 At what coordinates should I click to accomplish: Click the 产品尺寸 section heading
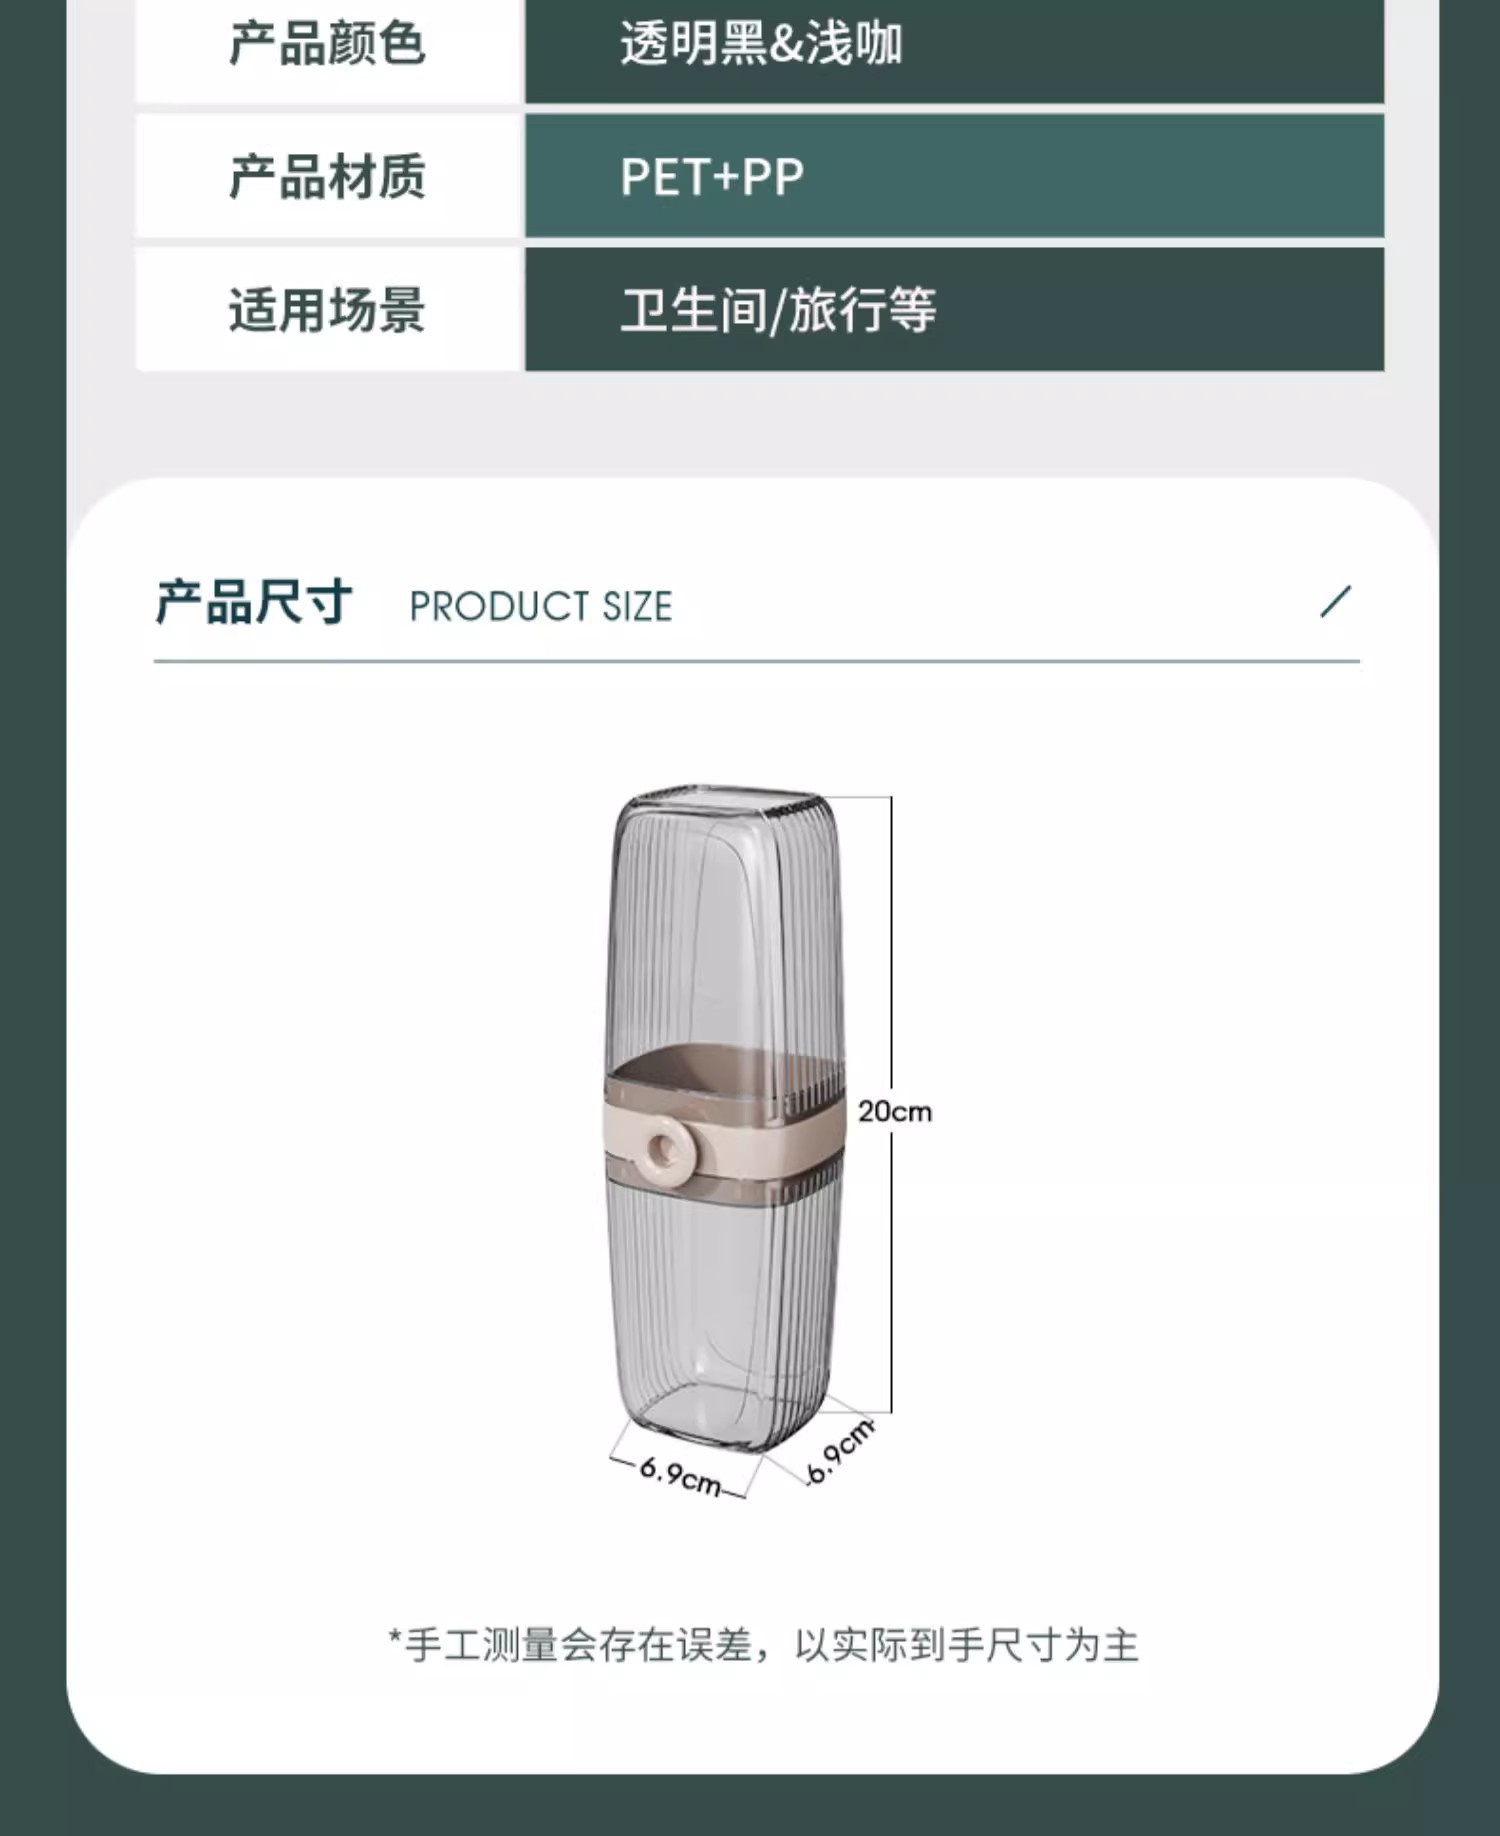coord(253,603)
